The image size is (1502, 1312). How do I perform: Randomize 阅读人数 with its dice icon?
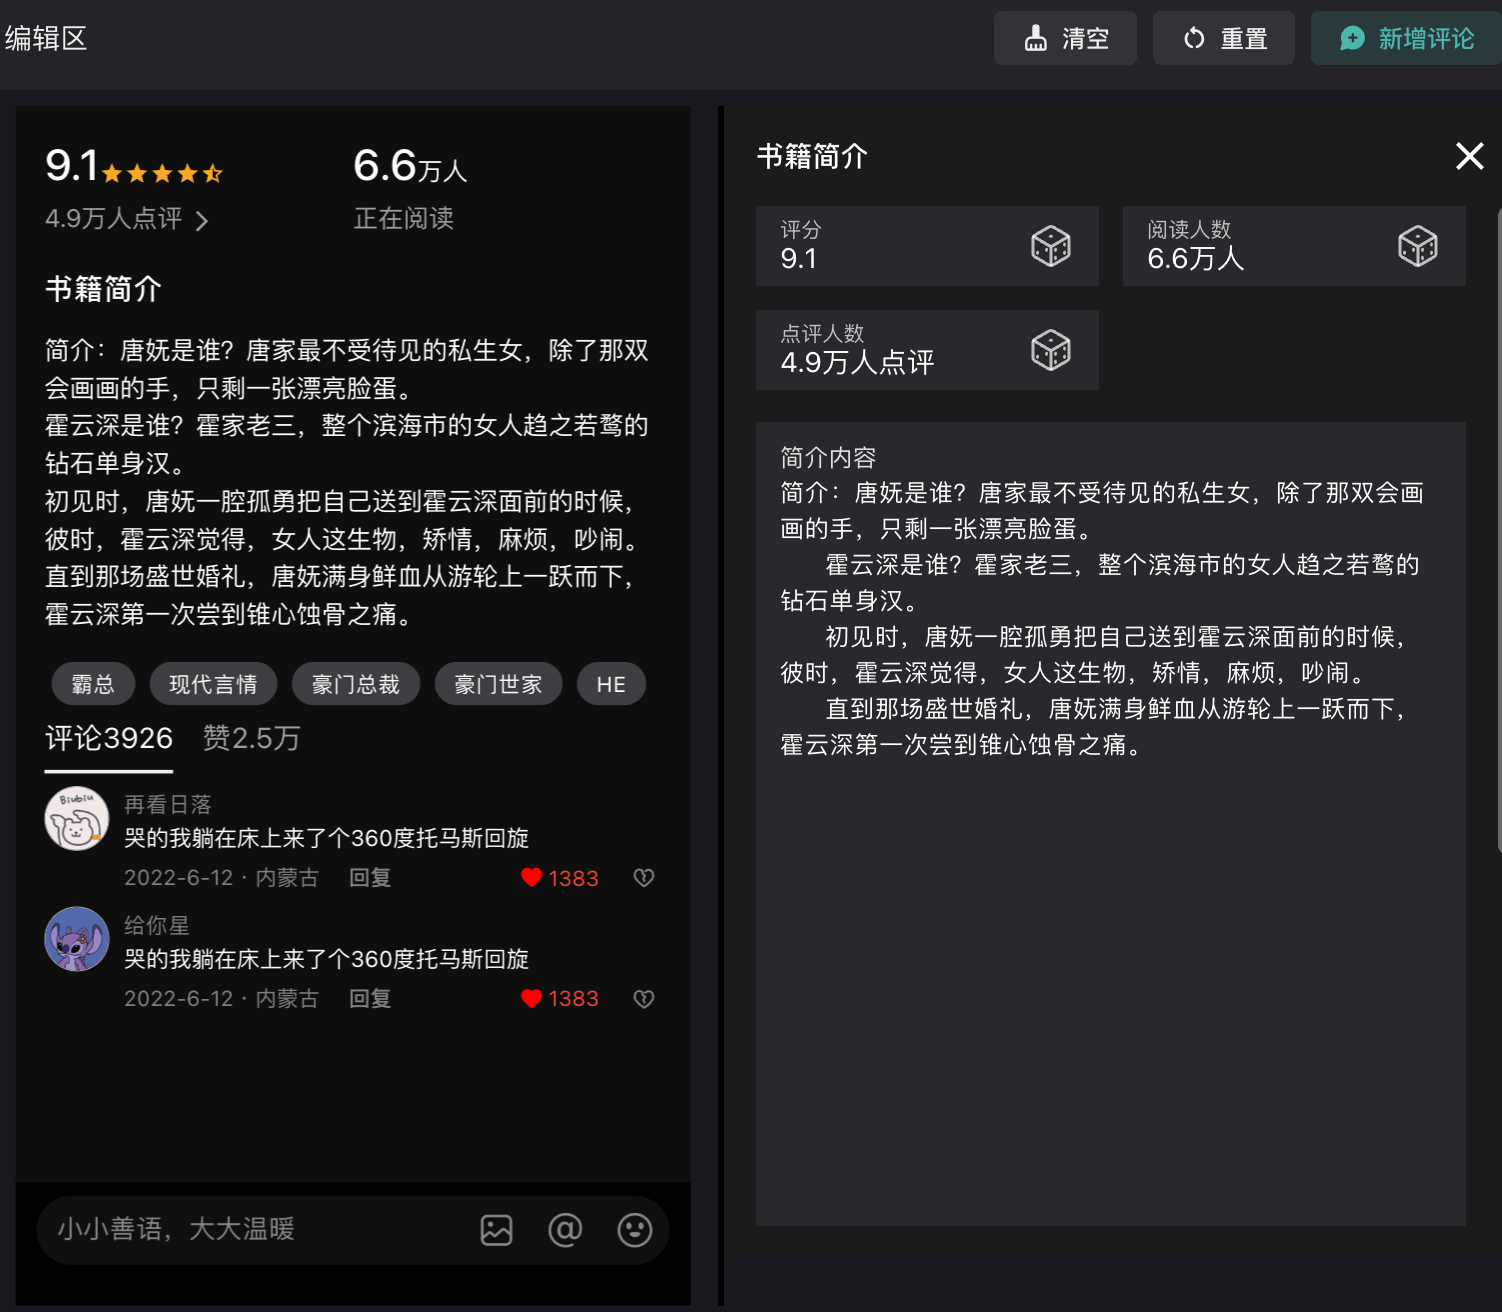point(1417,246)
